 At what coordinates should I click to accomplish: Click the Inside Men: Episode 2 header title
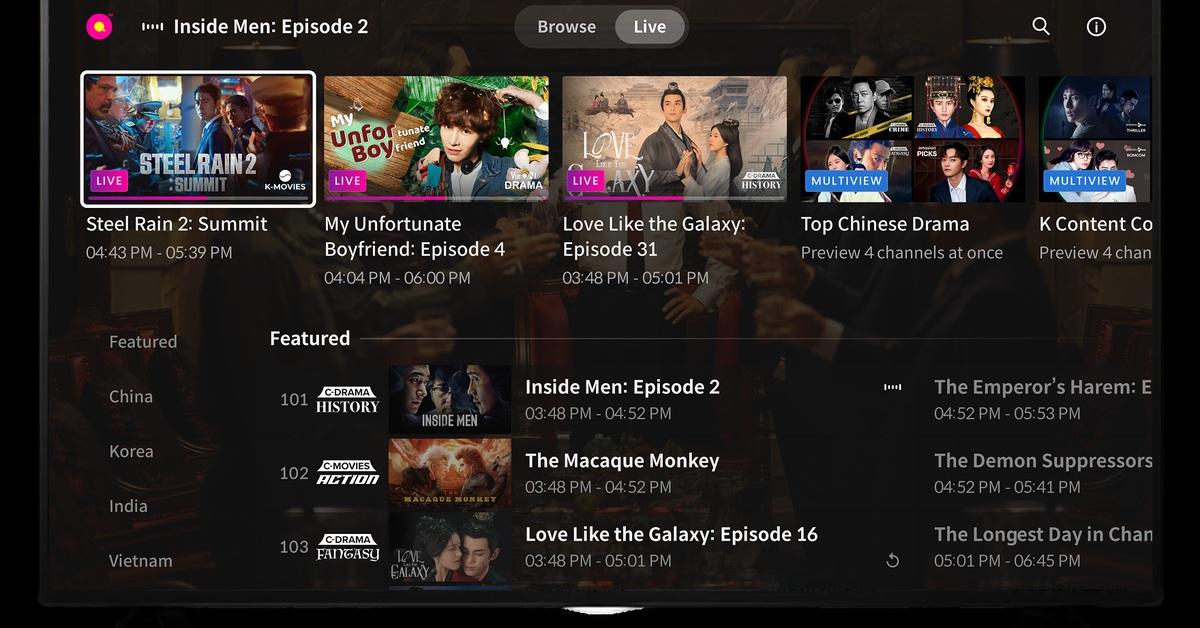271,27
